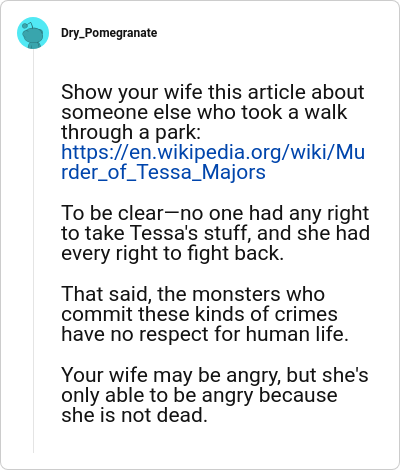This screenshot has width=400, height=470.
Task: Click the "To be clear" paragraph text
Action: tap(215, 233)
